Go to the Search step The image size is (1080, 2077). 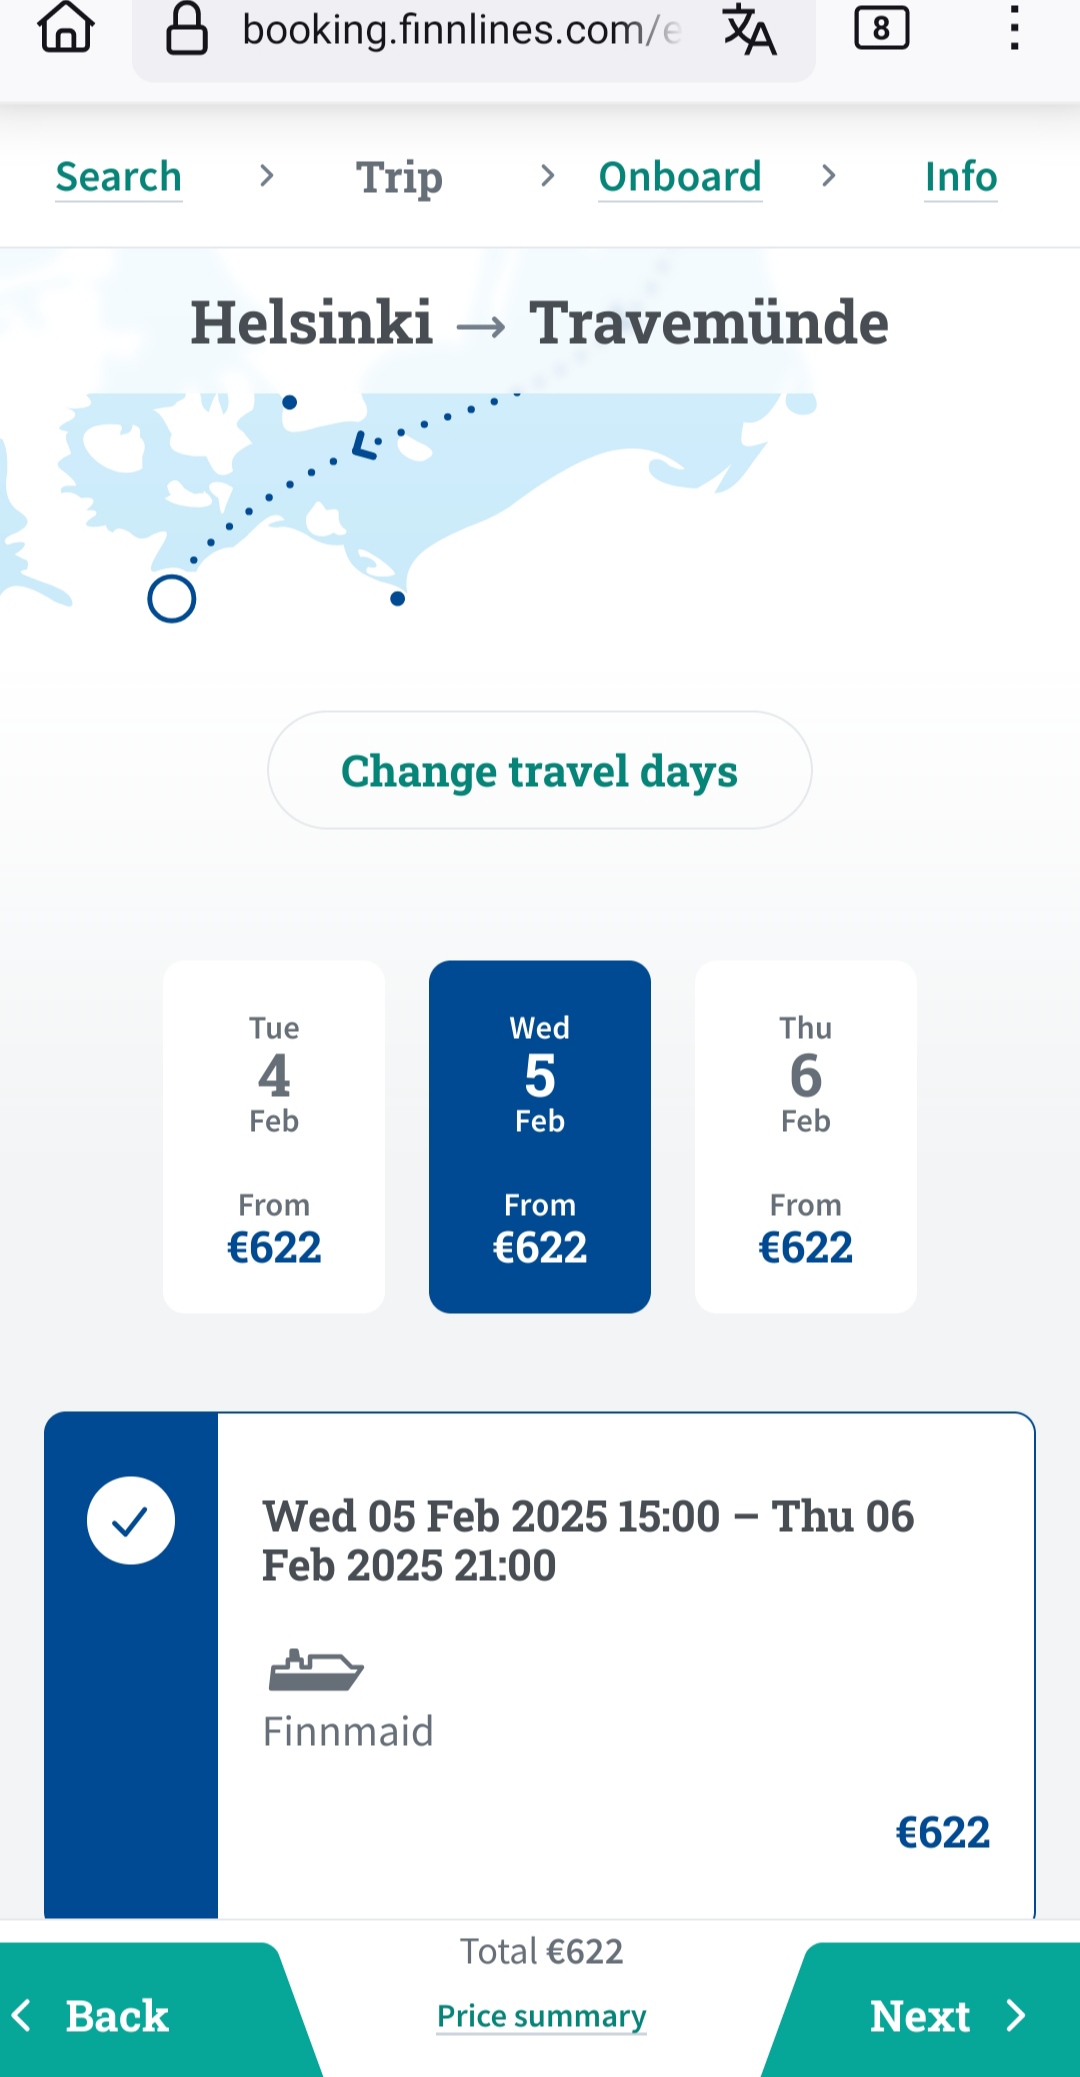pos(119,177)
